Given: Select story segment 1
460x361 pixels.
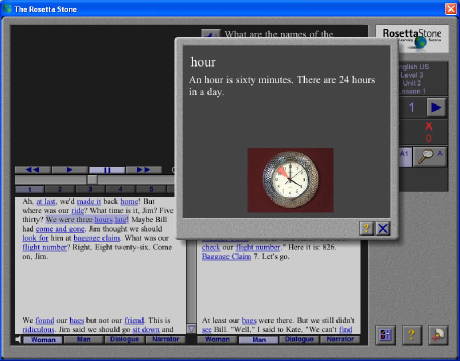Looking at the screenshot, I should point(29,189).
